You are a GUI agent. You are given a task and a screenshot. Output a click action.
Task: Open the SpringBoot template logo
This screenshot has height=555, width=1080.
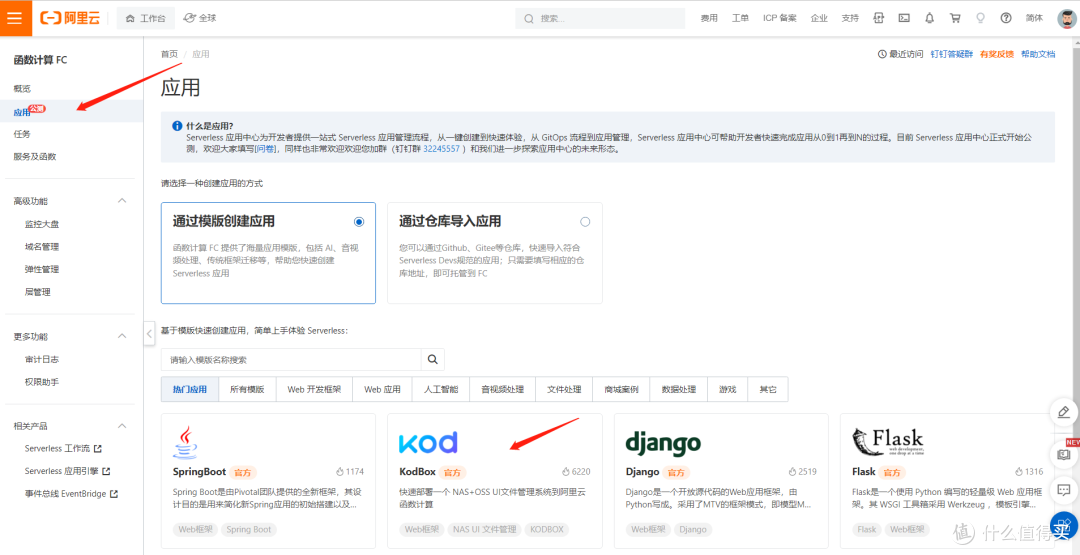coord(183,442)
